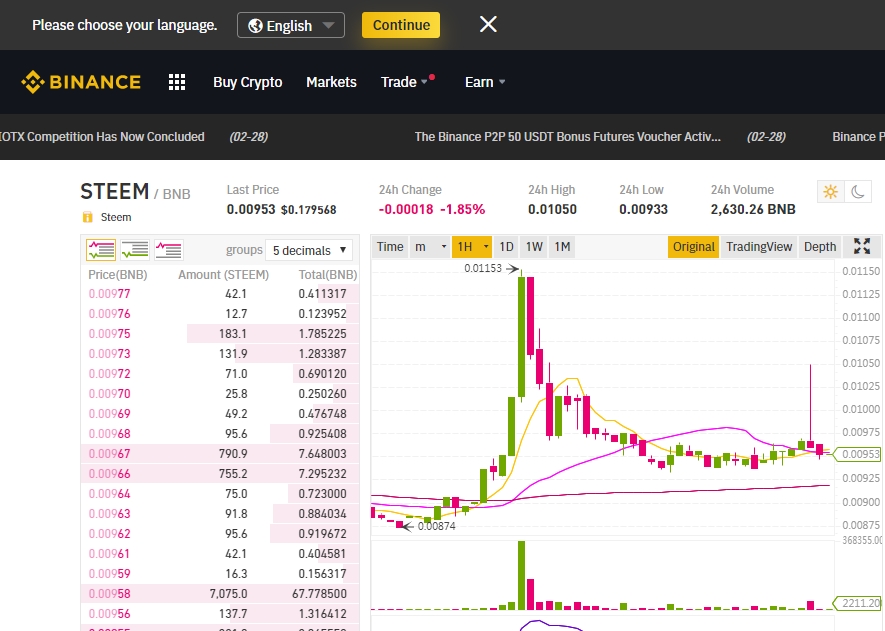Select the Time chart interval
Screen dimensions: 885x631
click(390, 247)
